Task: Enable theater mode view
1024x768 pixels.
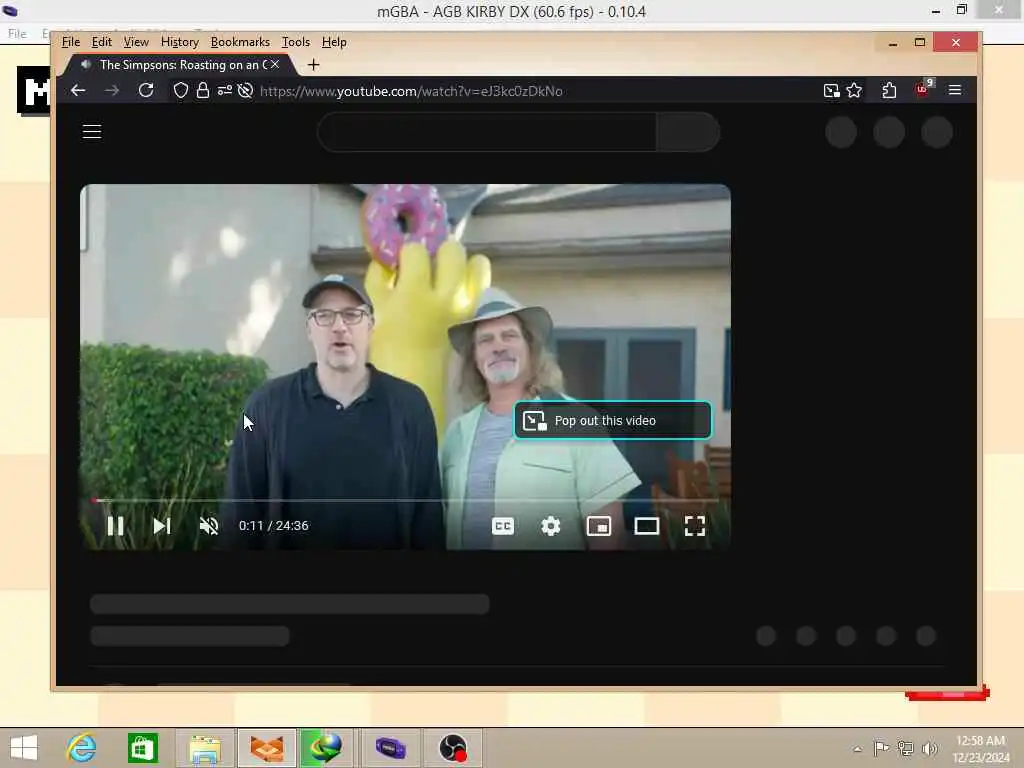Action: click(647, 526)
